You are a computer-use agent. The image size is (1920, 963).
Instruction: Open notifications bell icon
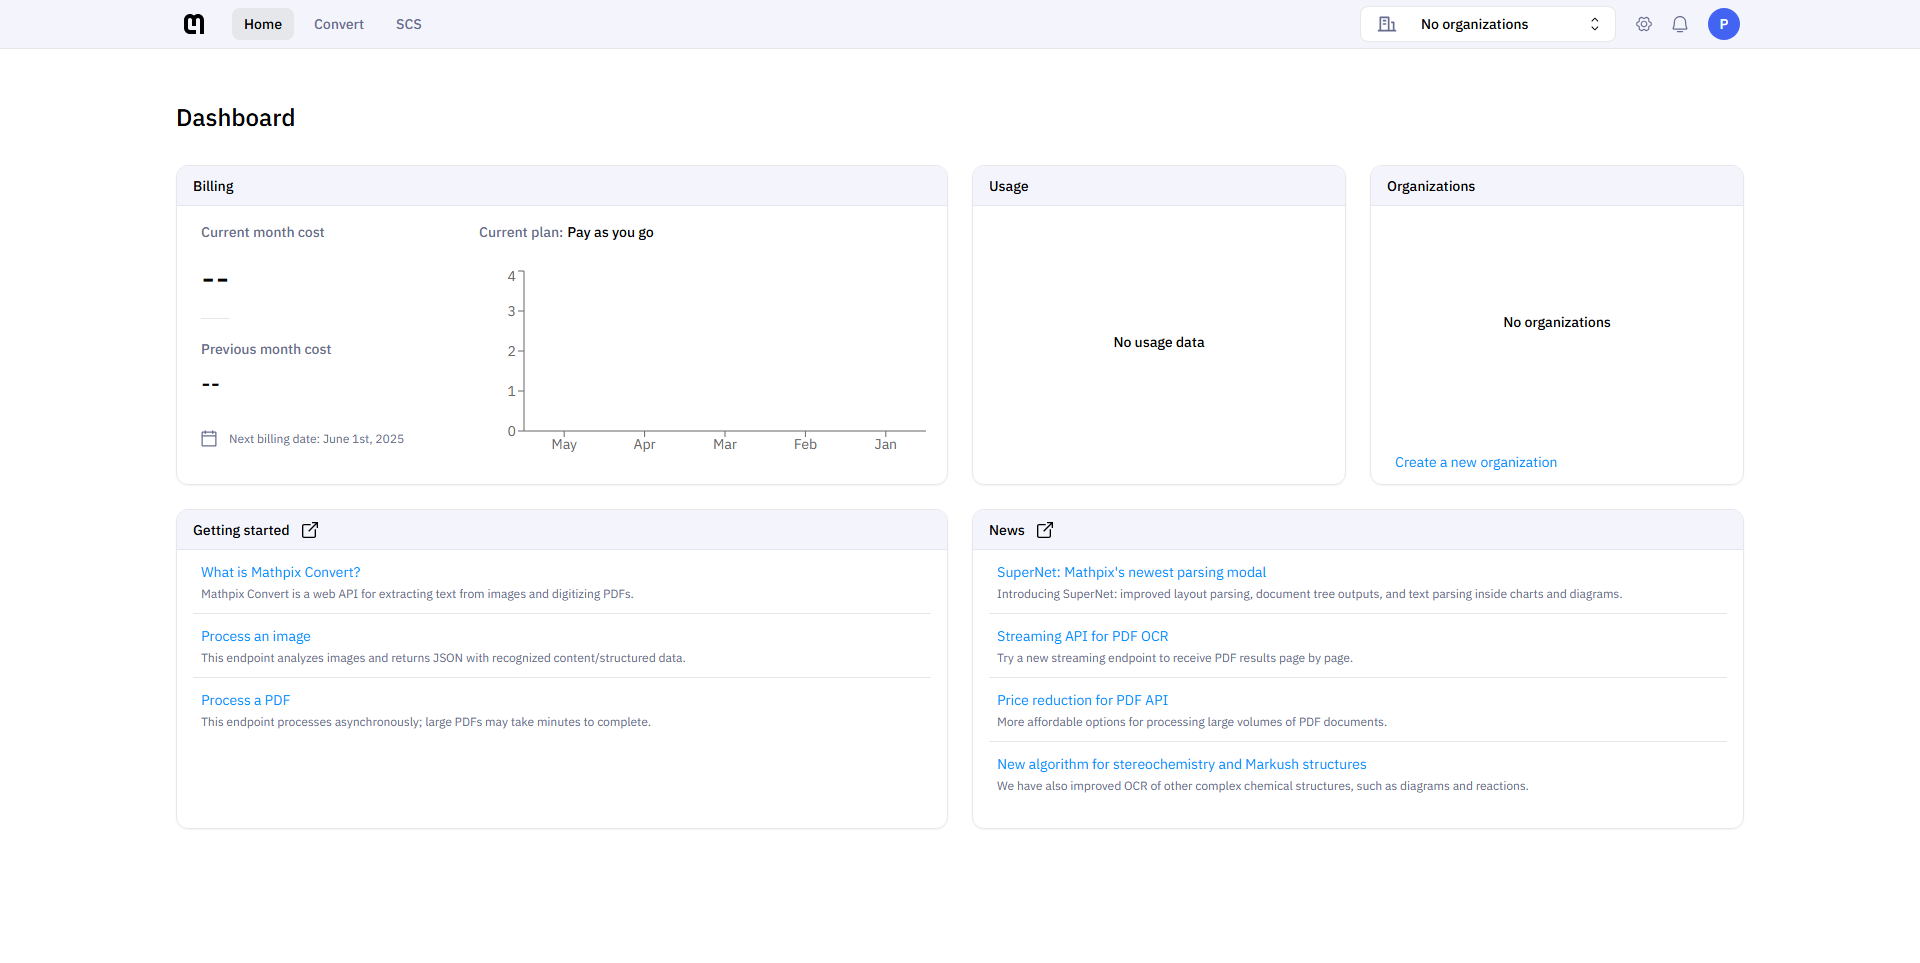tap(1680, 24)
